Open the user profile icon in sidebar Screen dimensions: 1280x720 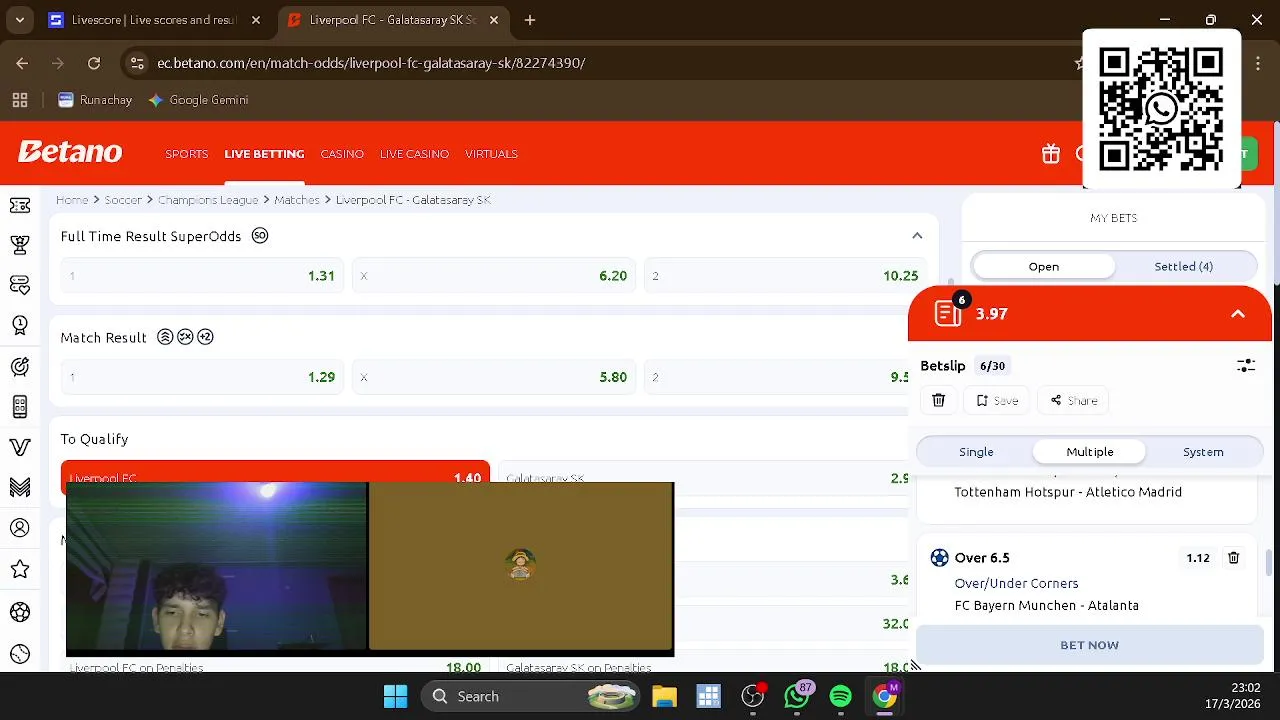pos(19,528)
